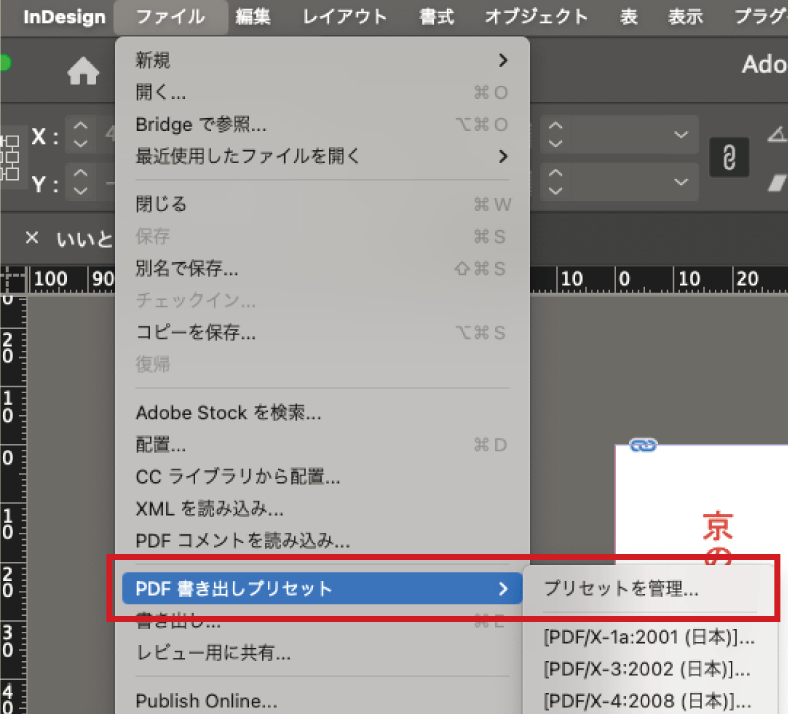Image resolution: width=788 pixels, height=714 pixels.
Task: Open the ファイル menu
Action: click(171, 17)
